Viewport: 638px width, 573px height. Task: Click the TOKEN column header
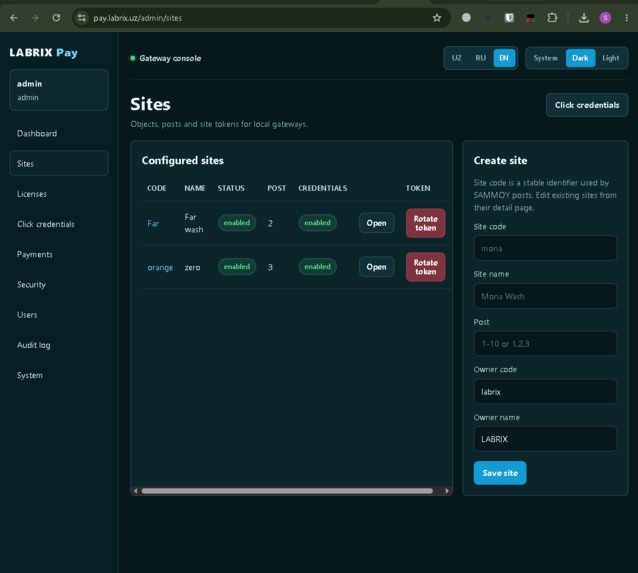(x=418, y=188)
